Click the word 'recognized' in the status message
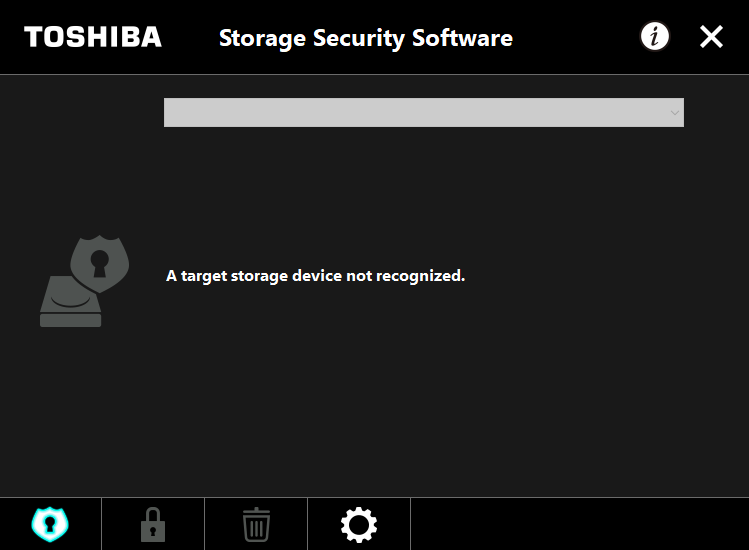 [x=420, y=276]
